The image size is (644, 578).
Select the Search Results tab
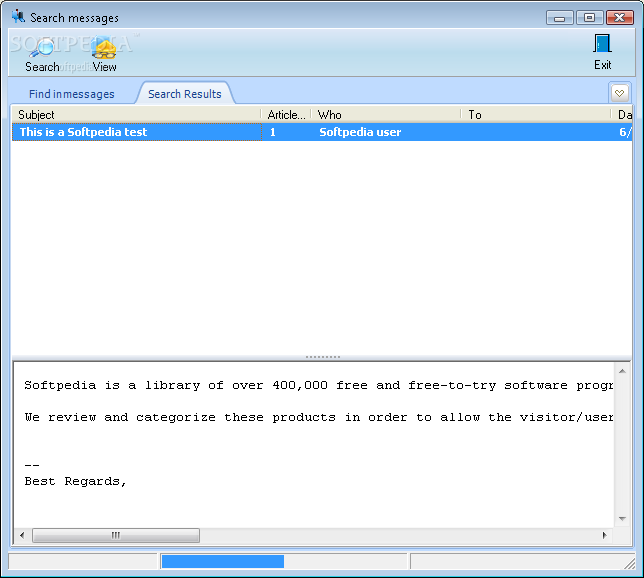point(185,94)
